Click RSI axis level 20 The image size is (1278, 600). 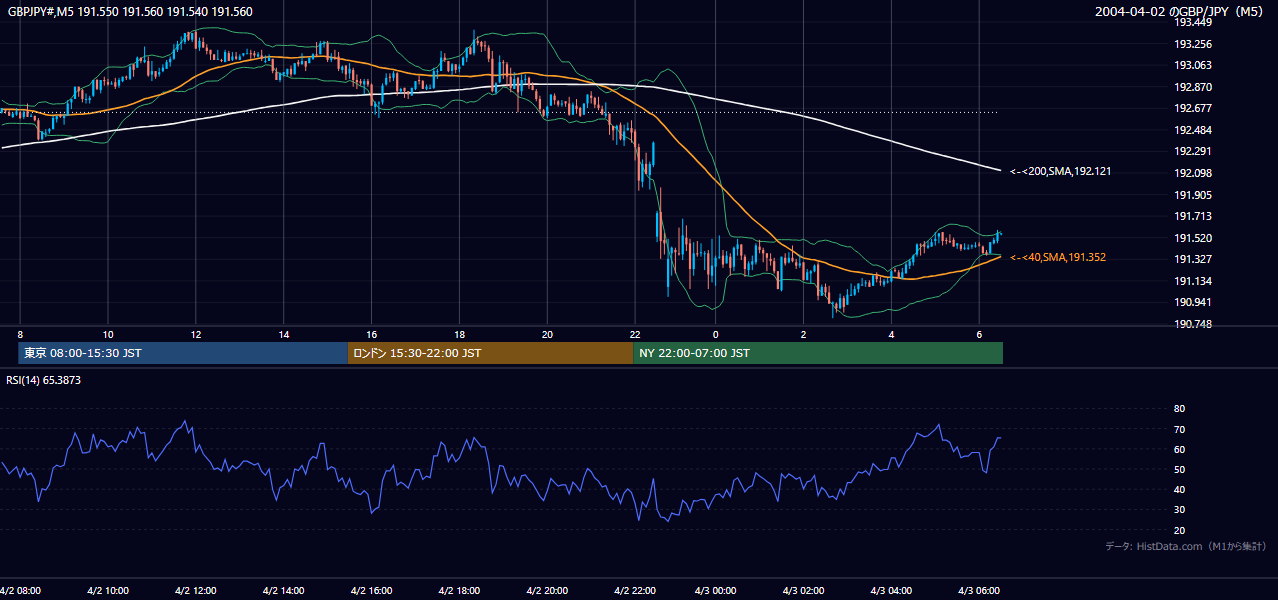1179,530
